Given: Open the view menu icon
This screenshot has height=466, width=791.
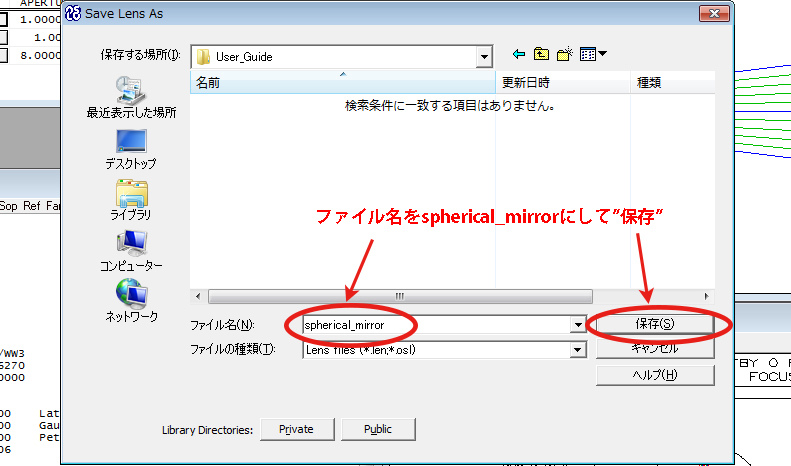Looking at the screenshot, I should (593, 55).
